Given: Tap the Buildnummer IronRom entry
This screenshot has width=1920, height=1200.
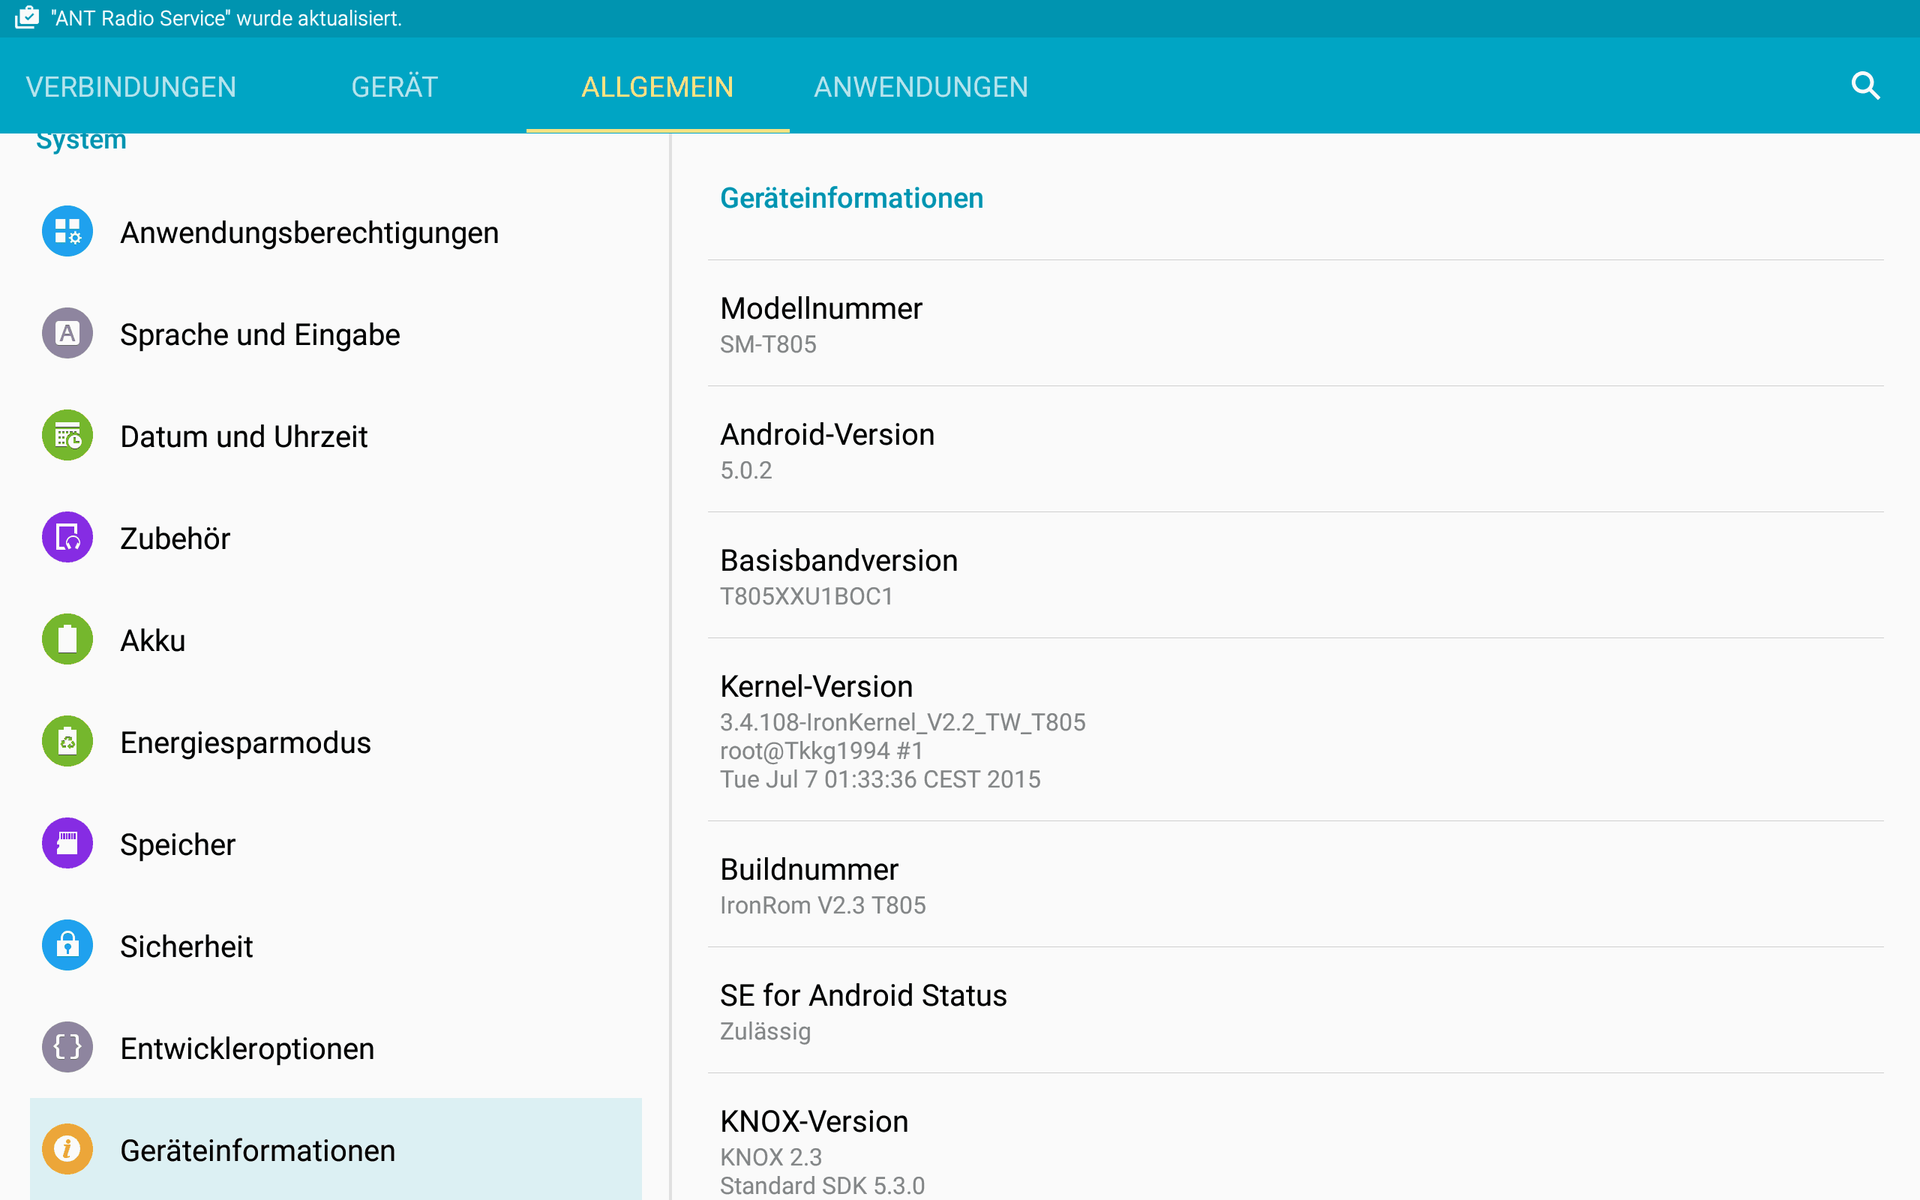Looking at the screenshot, I should click(1296, 885).
